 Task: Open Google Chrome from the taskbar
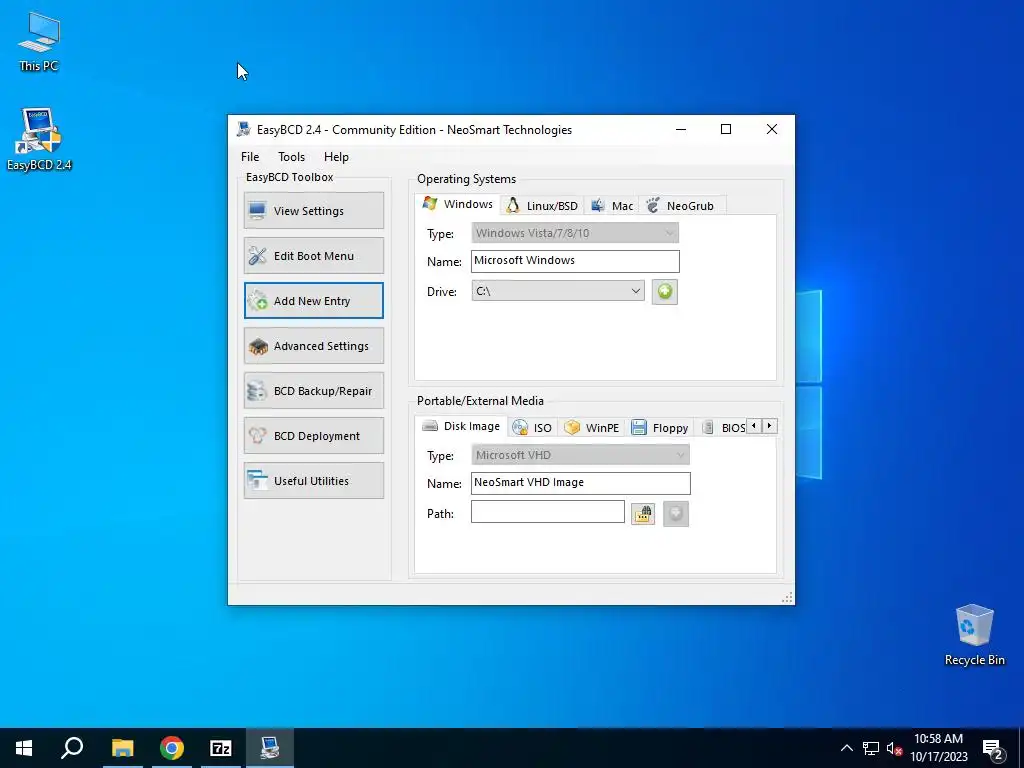(172, 748)
